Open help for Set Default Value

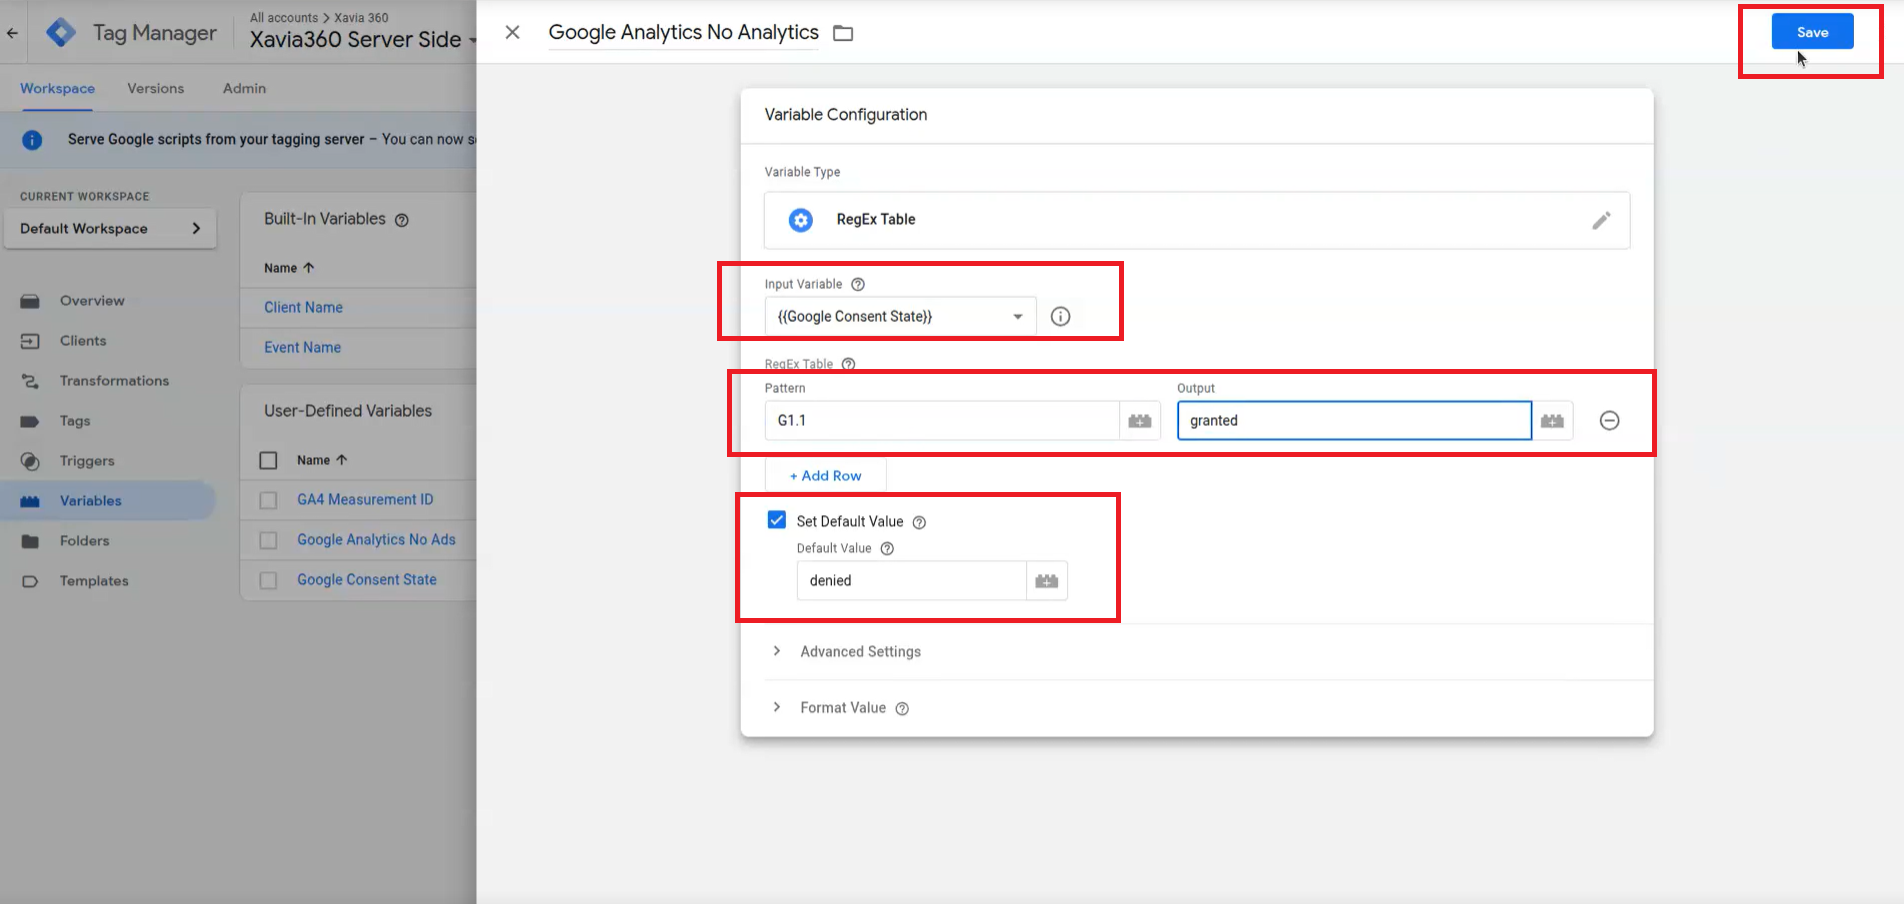point(919,522)
